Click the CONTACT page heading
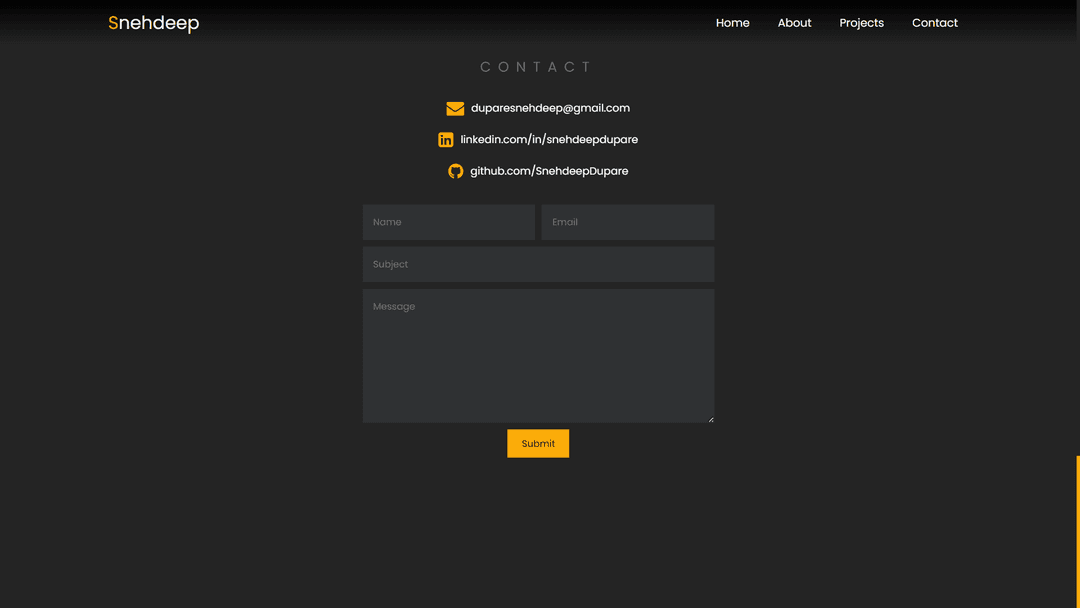 click(x=537, y=66)
